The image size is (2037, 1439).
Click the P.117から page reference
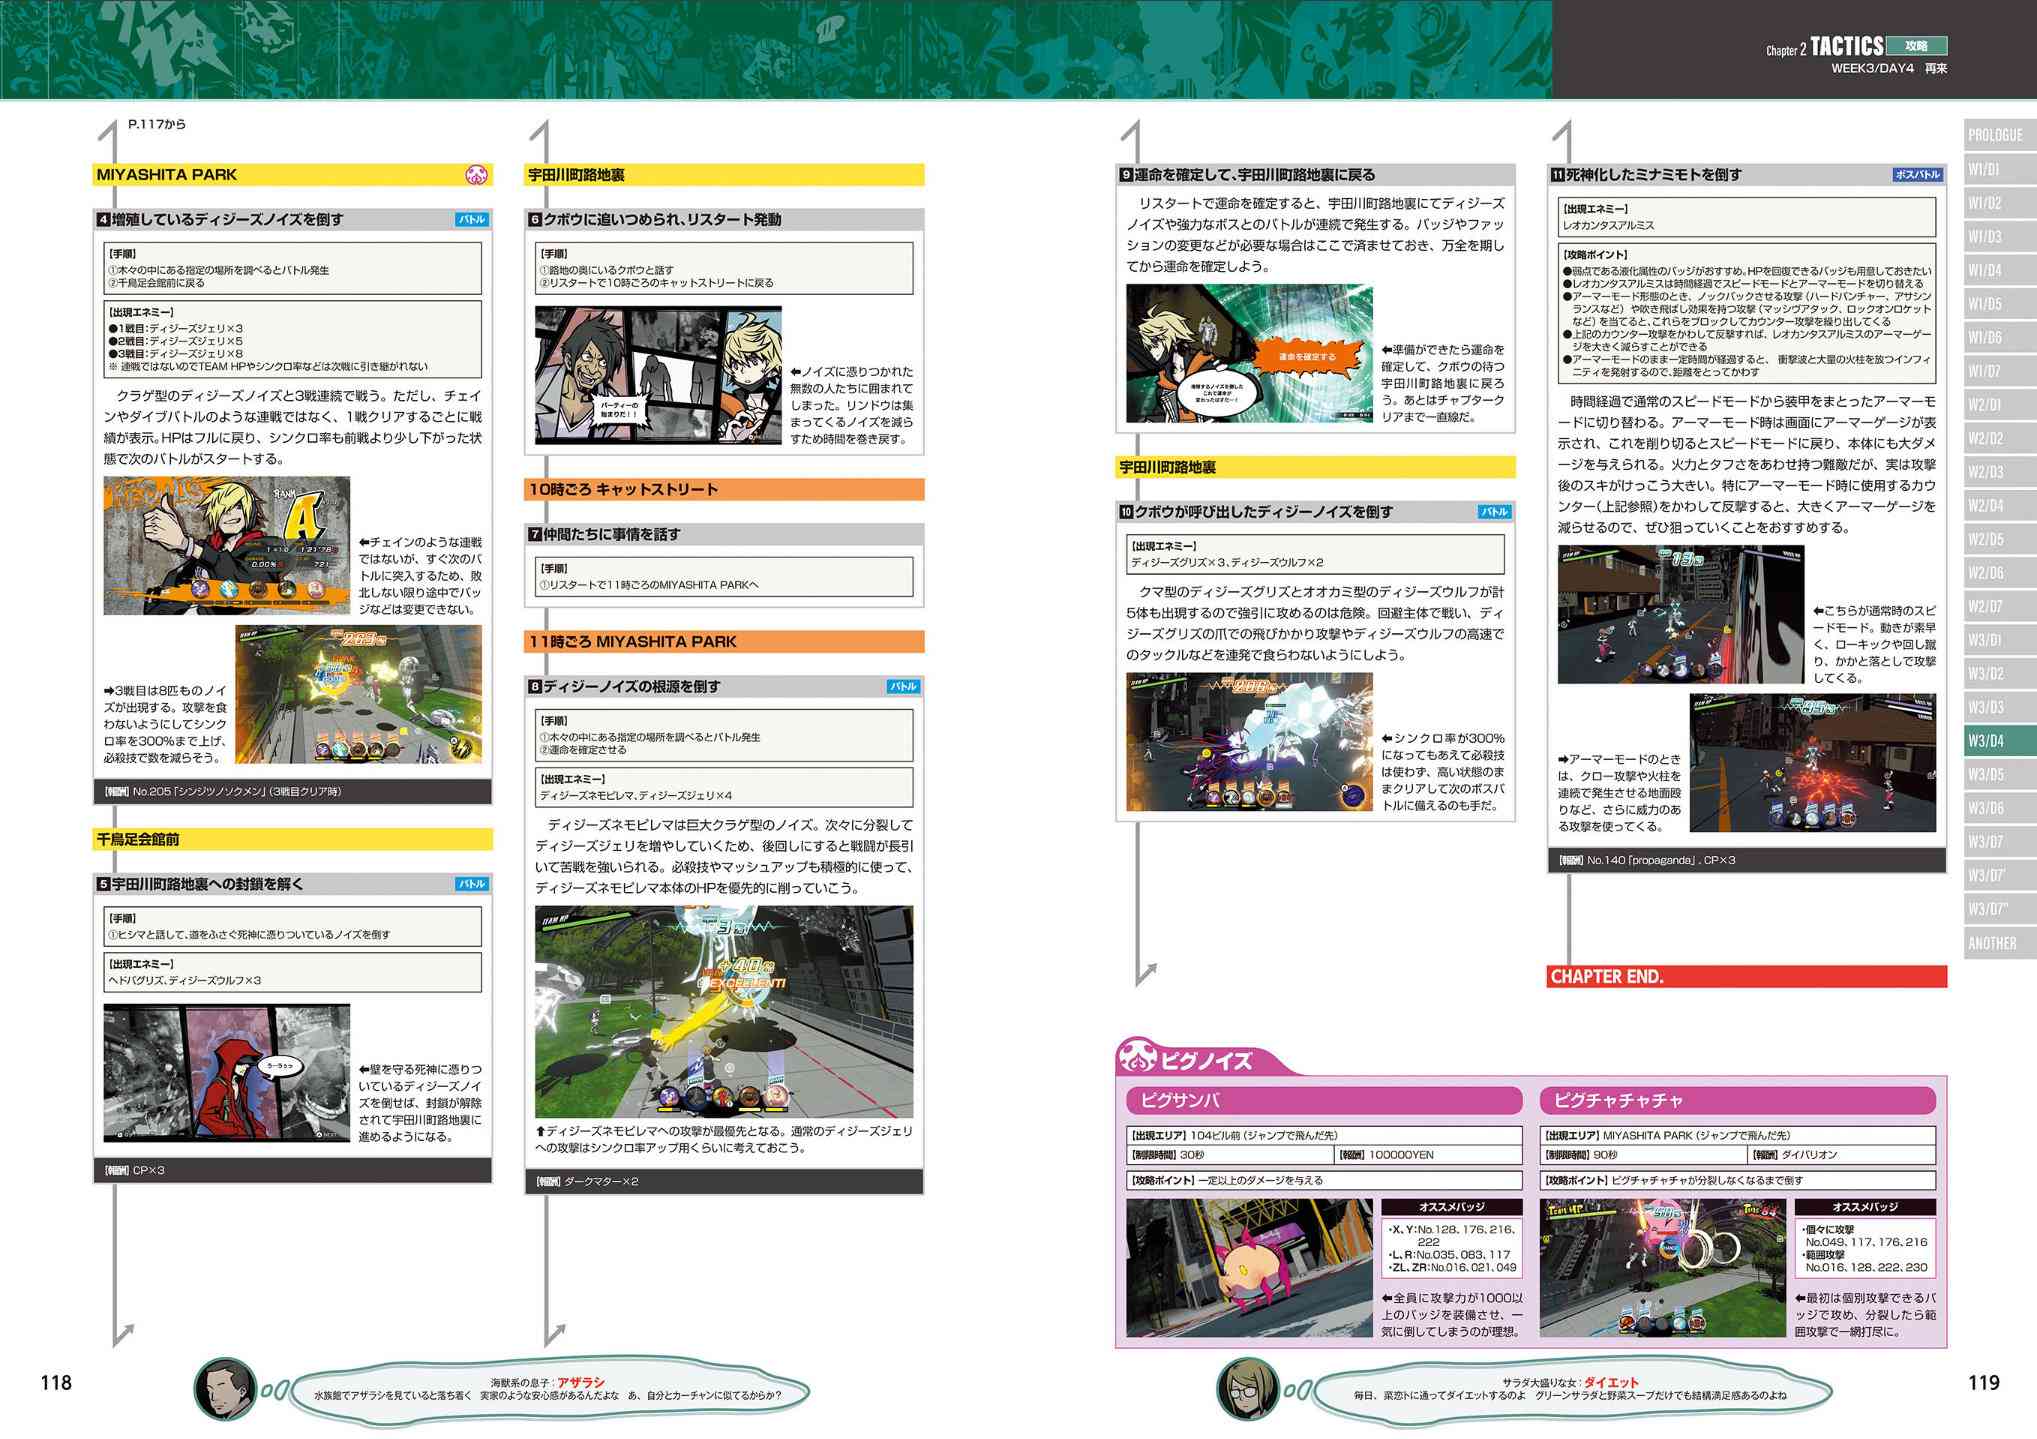157,125
